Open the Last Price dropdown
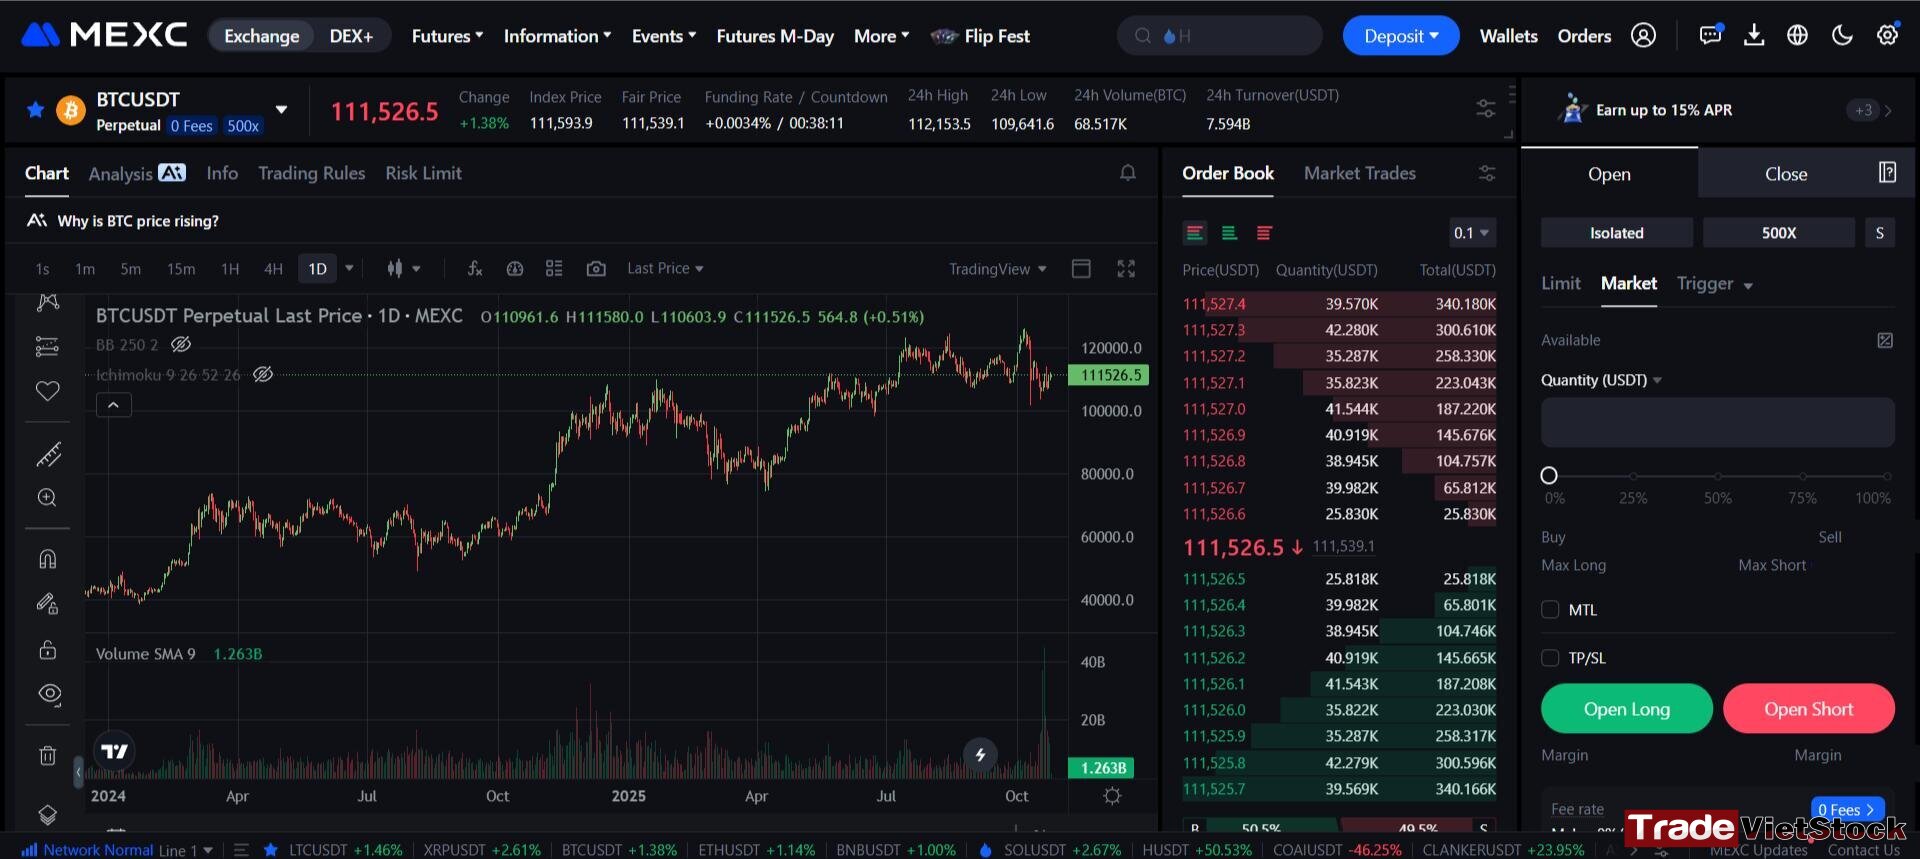Image resolution: width=1920 pixels, height=859 pixels. [665, 268]
